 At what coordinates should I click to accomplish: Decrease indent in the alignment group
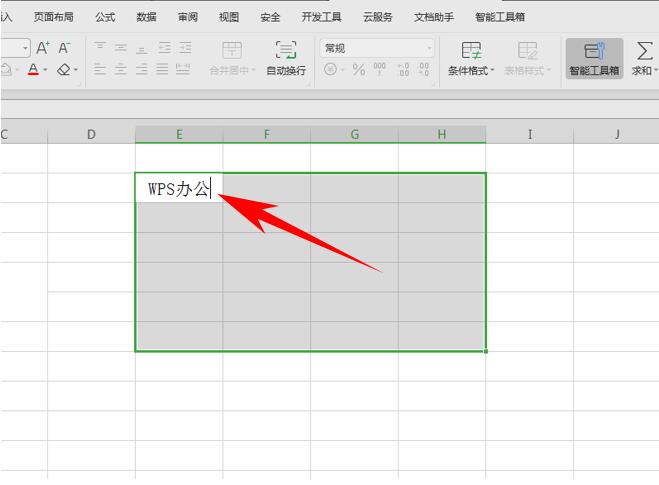click(164, 48)
